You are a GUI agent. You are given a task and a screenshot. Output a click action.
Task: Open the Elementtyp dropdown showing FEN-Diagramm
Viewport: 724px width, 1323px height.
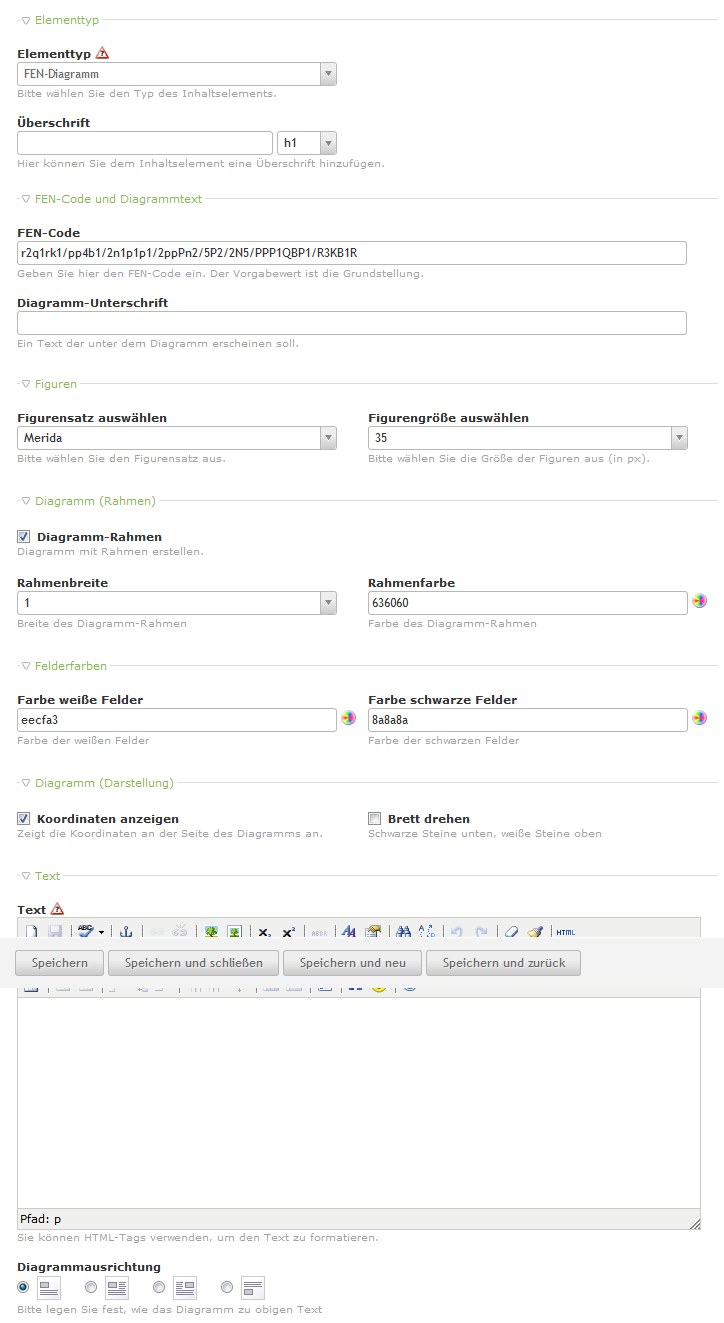177,74
